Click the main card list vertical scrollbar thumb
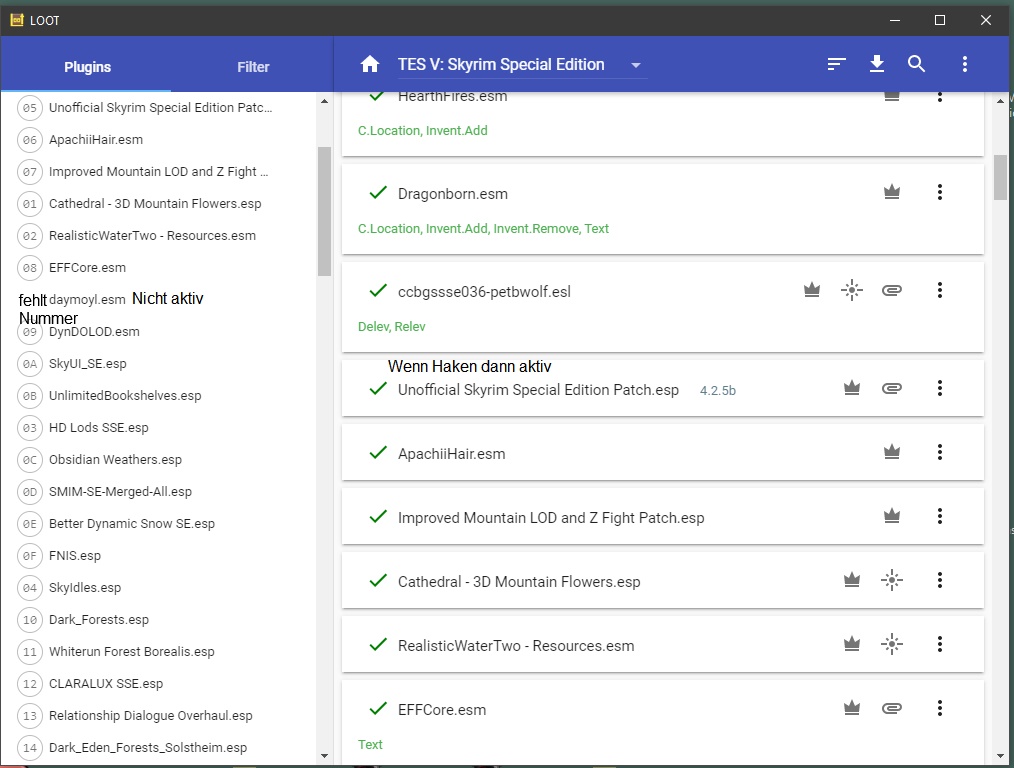This screenshot has height=768, width=1014. point(1001,177)
